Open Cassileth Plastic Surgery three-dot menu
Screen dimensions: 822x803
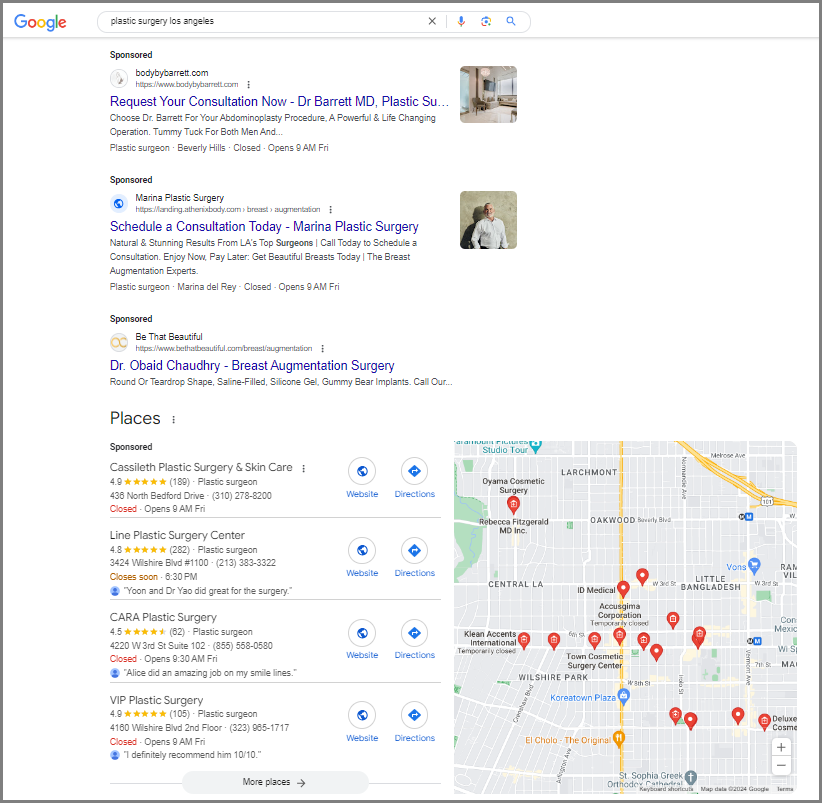304,469
